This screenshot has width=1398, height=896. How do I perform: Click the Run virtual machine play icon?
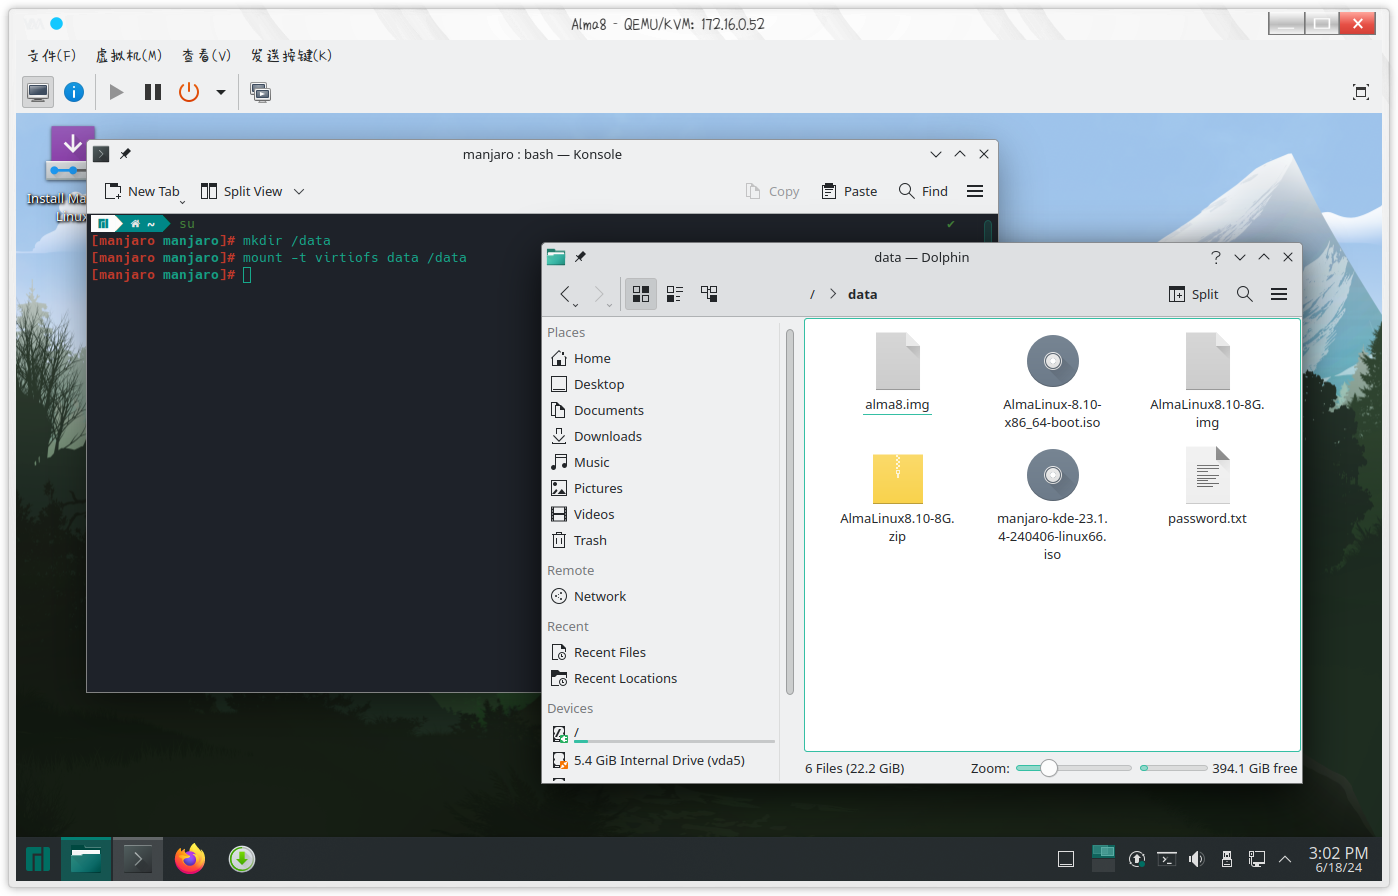pyautogui.click(x=117, y=92)
